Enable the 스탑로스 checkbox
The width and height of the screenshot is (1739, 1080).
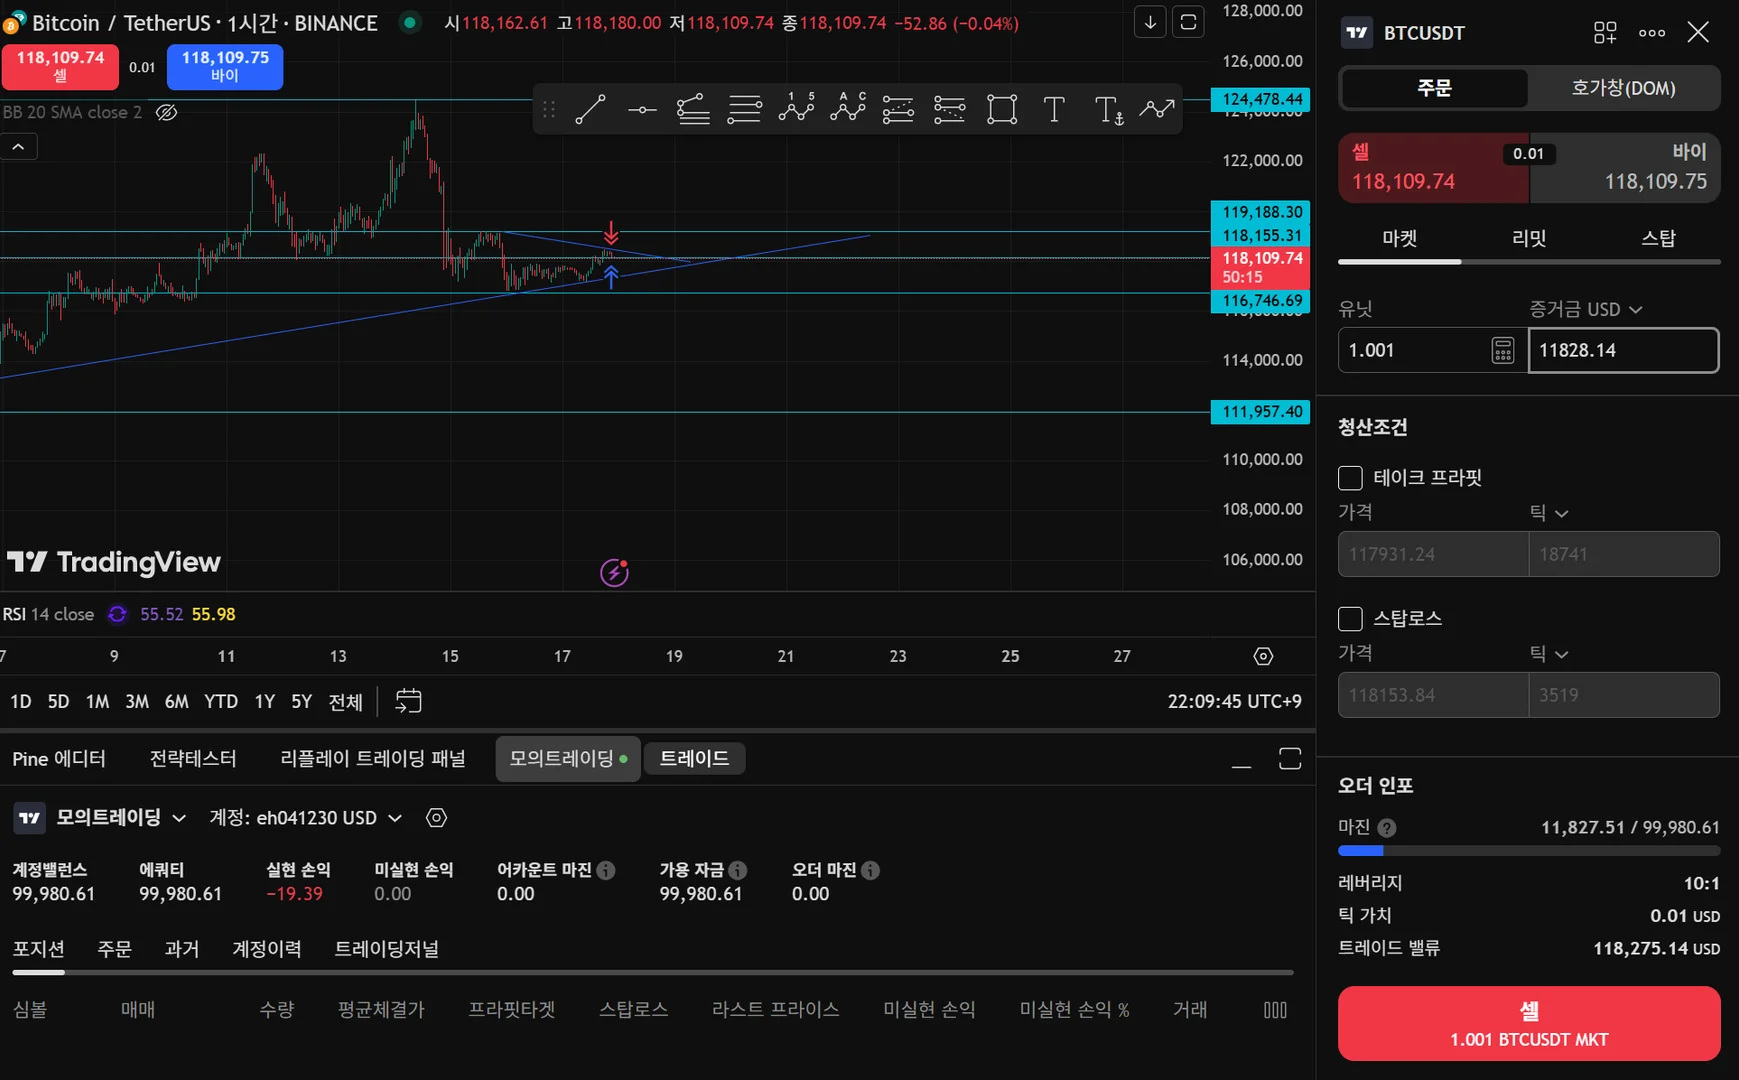[x=1350, y=619]
